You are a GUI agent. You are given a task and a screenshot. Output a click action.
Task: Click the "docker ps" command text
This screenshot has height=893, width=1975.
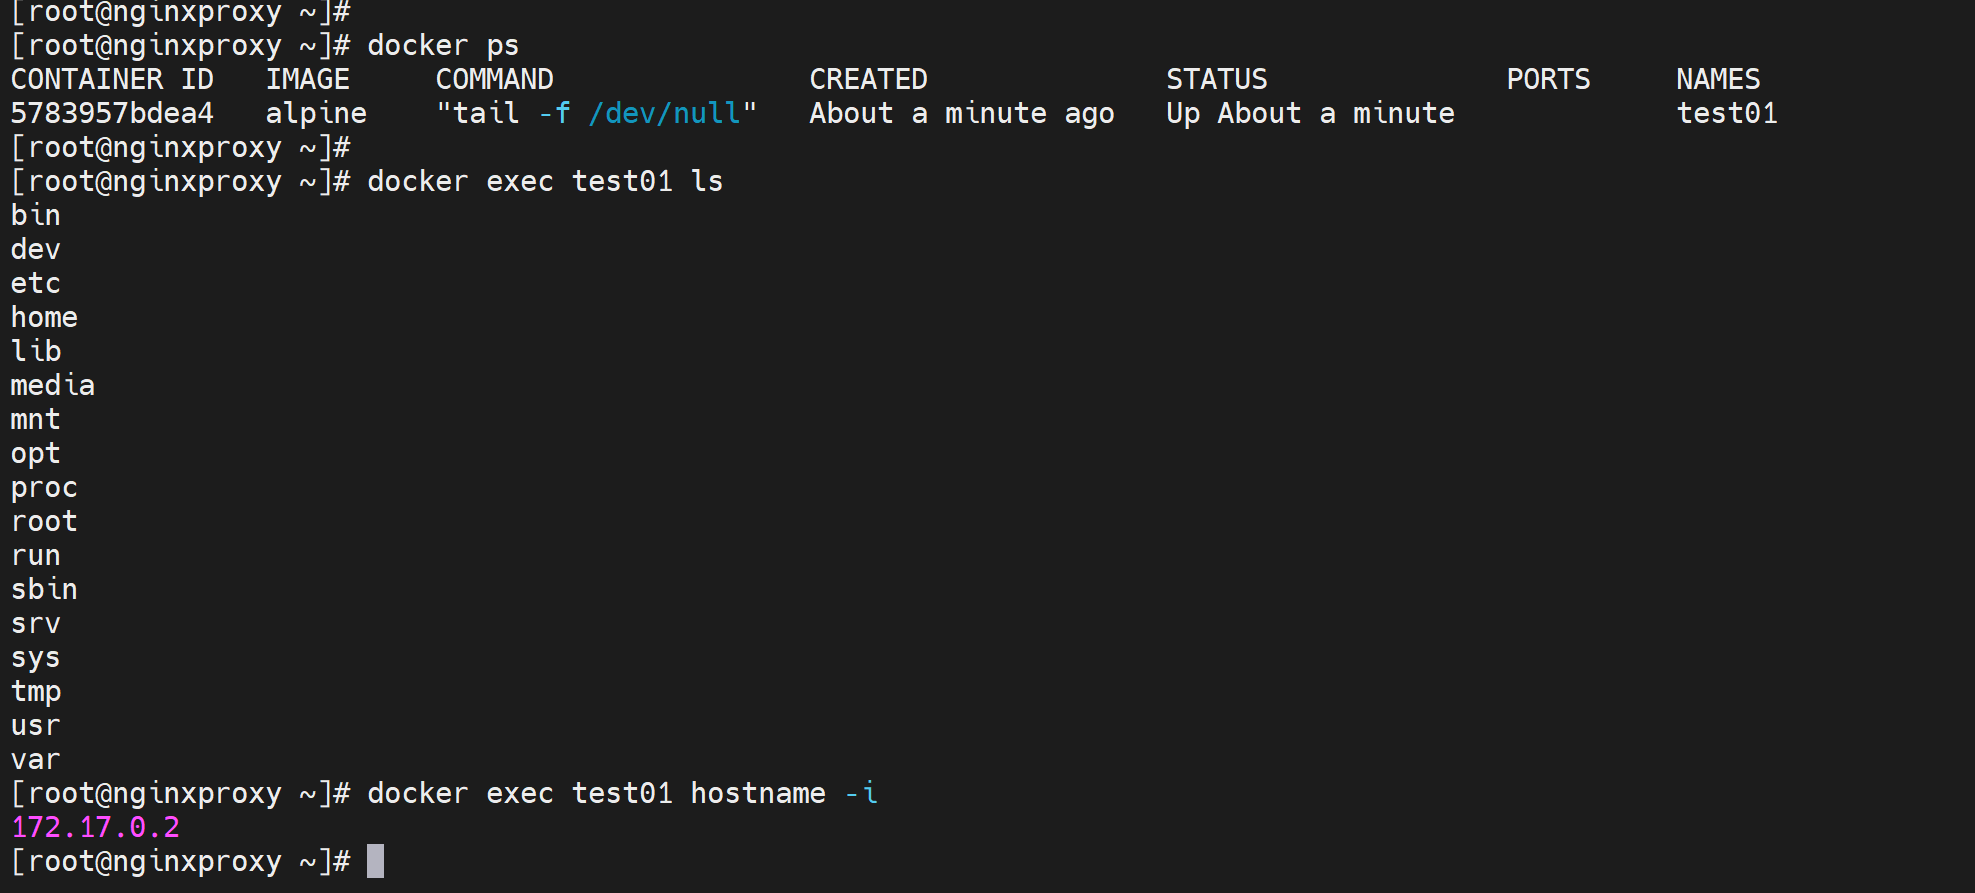click(x=443, y=45)
